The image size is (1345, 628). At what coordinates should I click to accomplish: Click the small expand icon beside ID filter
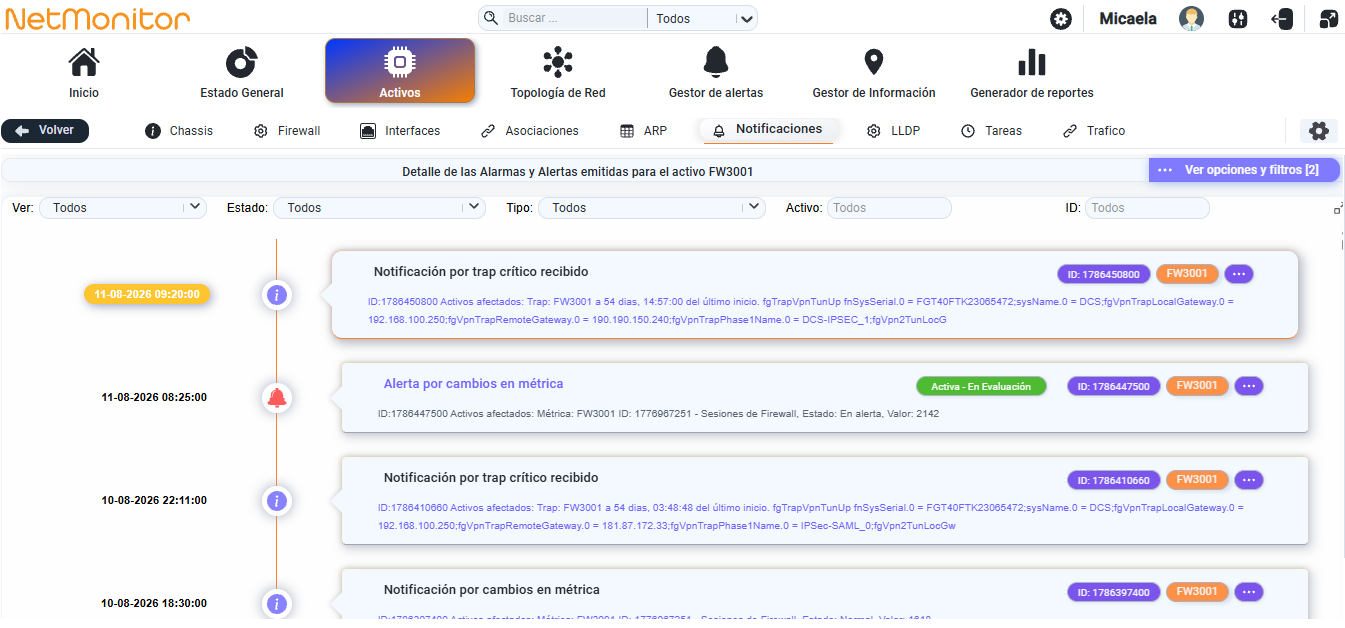pyautogui.click(x=1338, y=209)
